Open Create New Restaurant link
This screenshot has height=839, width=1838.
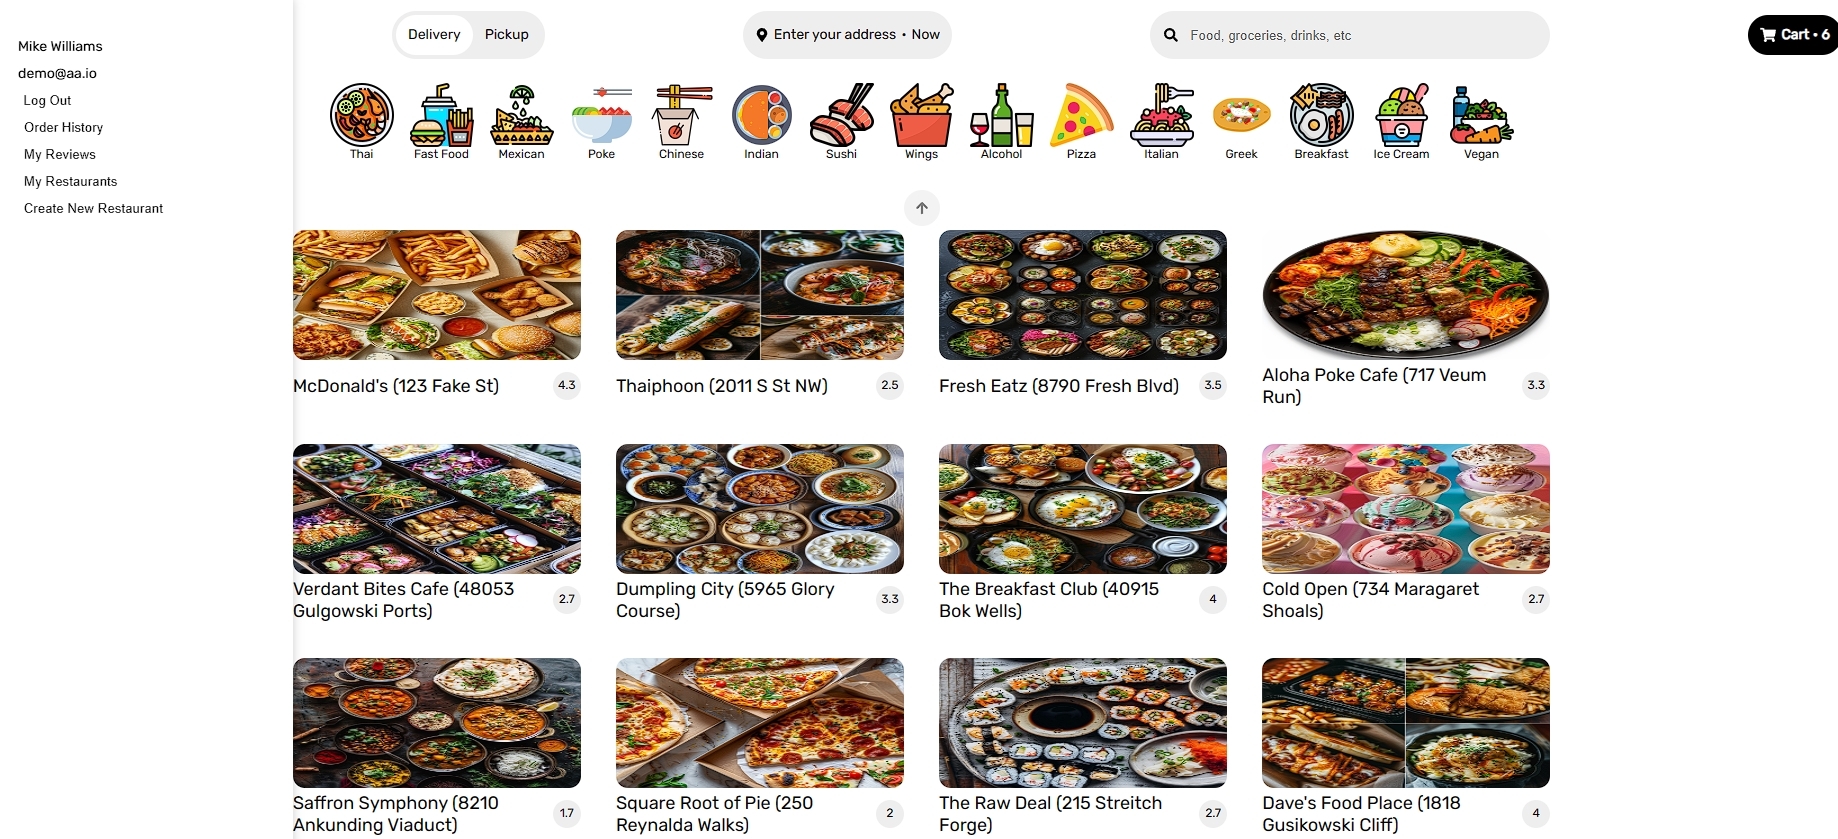(94, 208)
